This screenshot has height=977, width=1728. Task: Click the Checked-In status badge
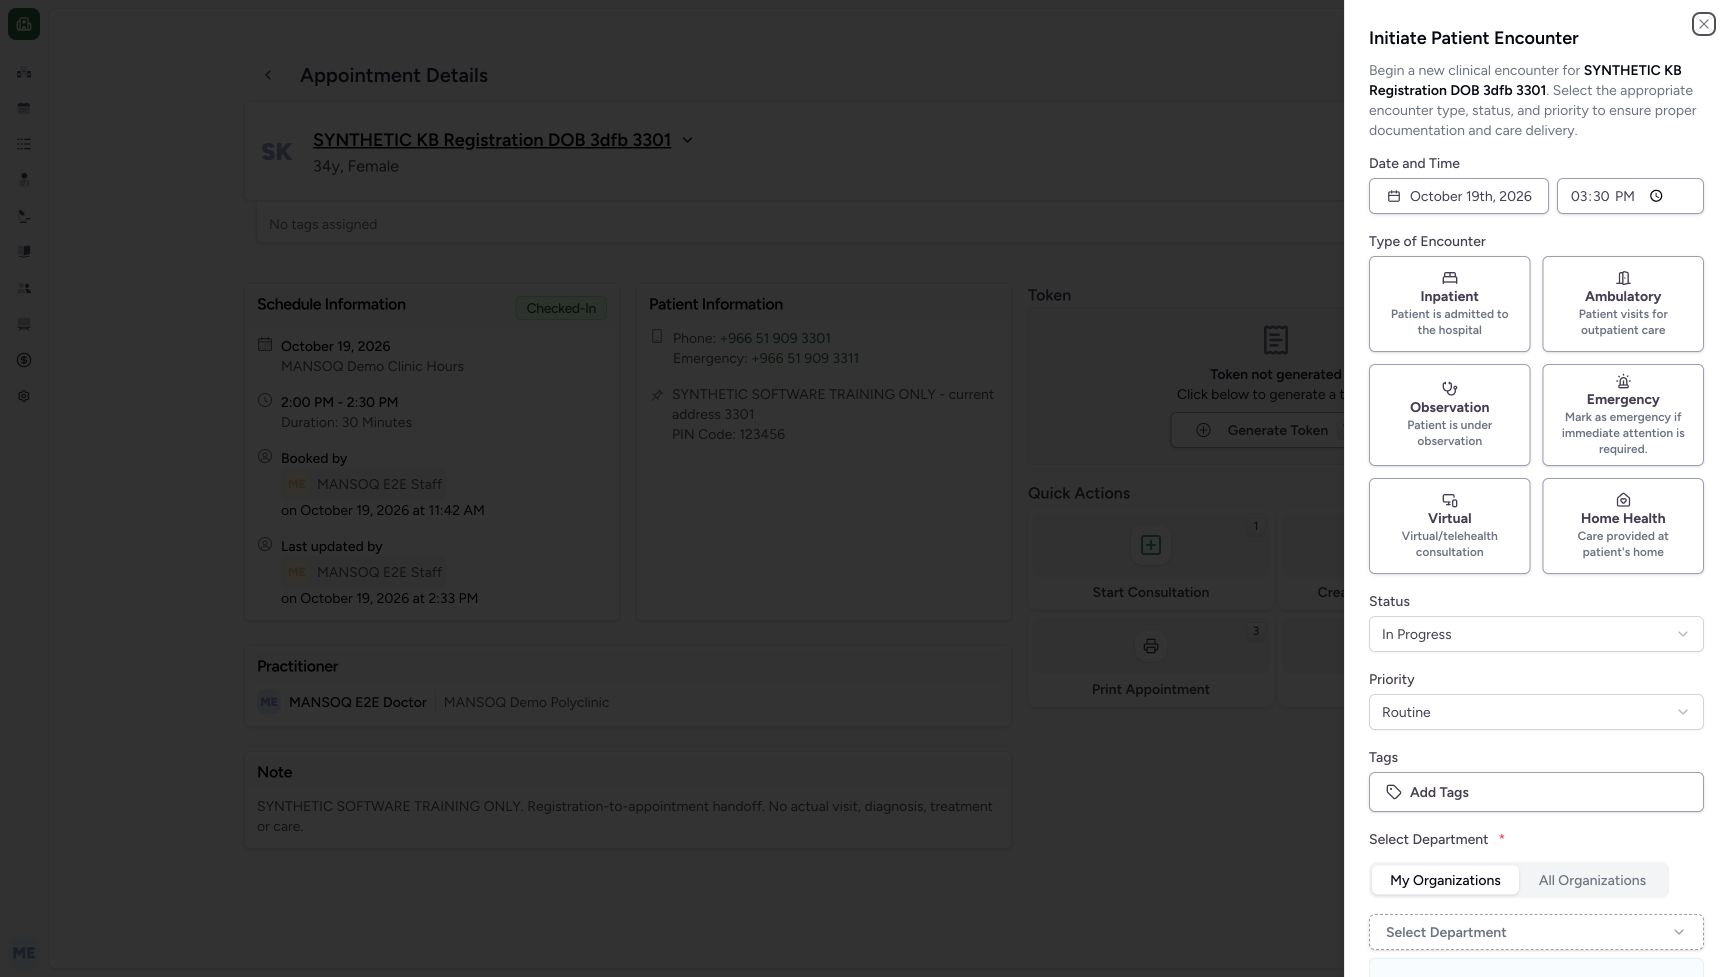point(561,308)
